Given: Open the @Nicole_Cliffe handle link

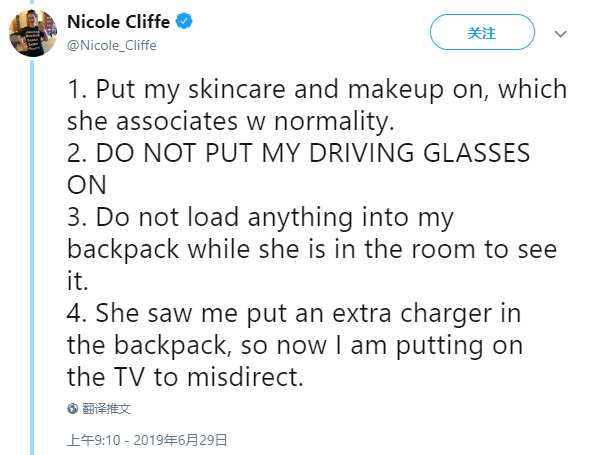Looking at the screenshot, I should 111,45.
